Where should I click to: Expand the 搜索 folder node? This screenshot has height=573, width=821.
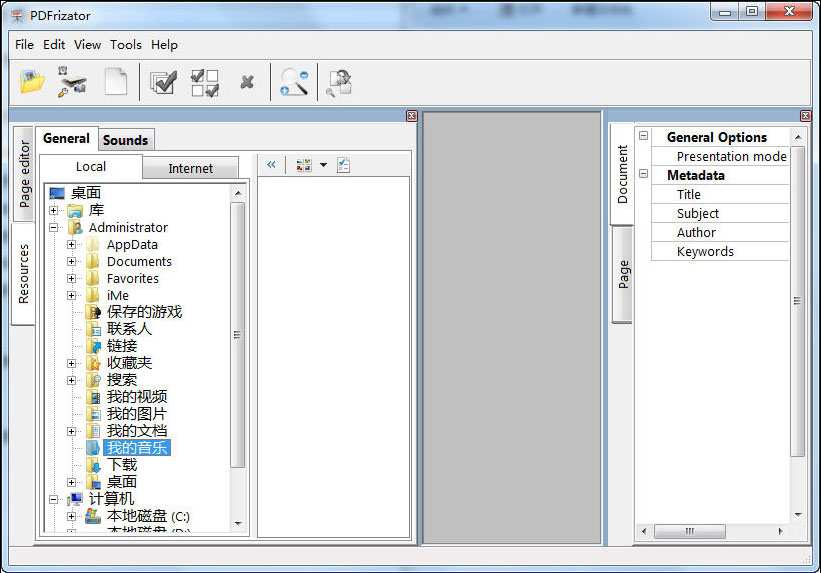point(72,380)
